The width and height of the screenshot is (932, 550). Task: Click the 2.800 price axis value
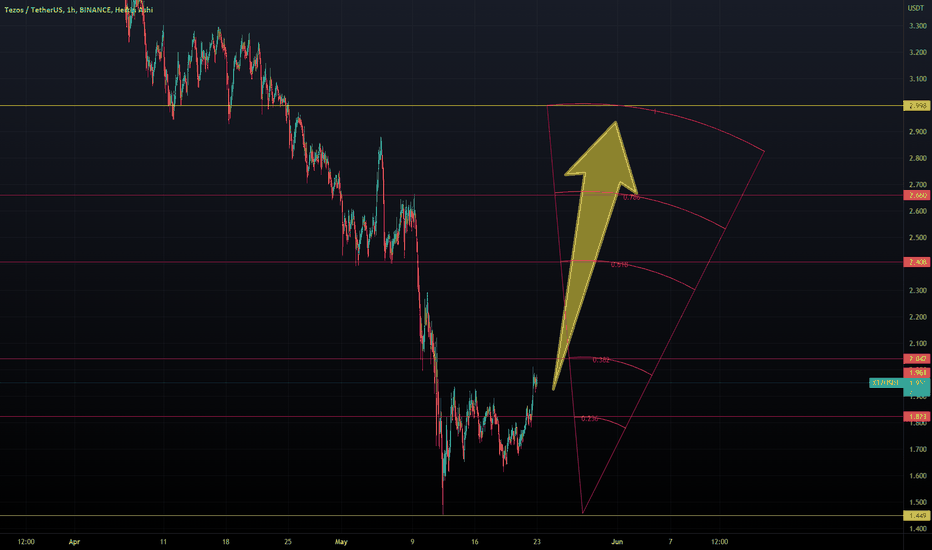(918, 158)
